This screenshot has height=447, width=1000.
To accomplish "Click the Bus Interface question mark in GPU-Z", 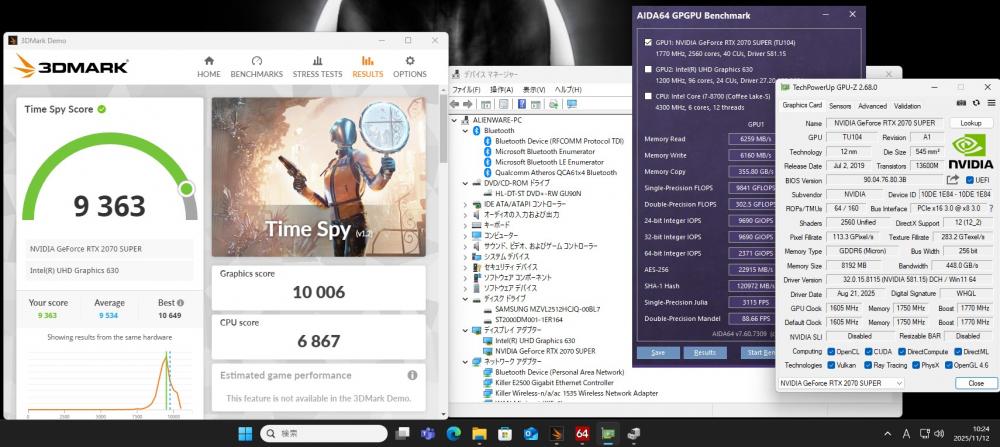I will [x=991, y=209].
